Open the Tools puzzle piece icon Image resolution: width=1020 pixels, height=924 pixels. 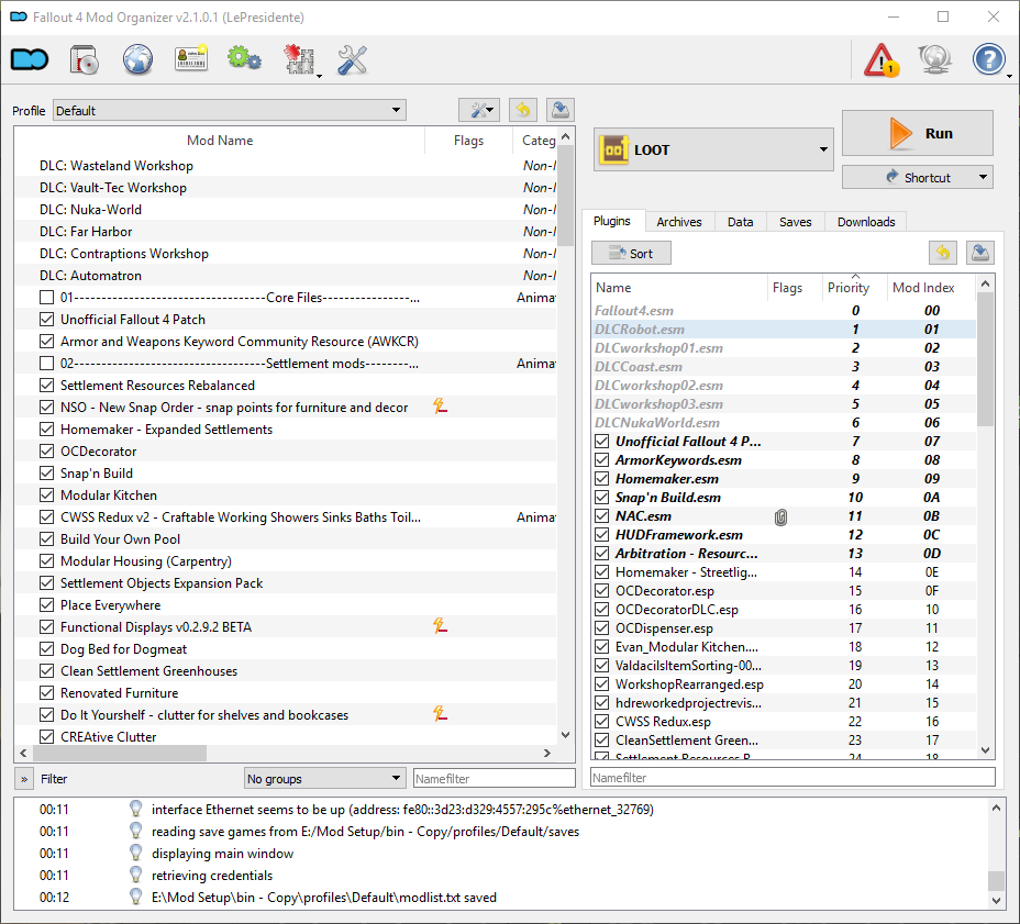pos(299,60)
